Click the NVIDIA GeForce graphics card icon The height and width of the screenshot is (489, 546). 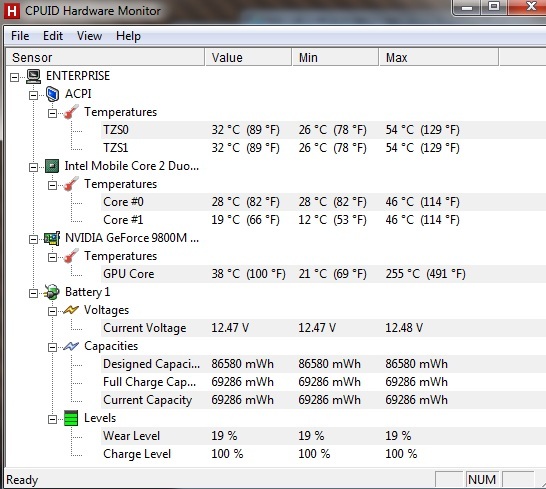tap(52, 238)
